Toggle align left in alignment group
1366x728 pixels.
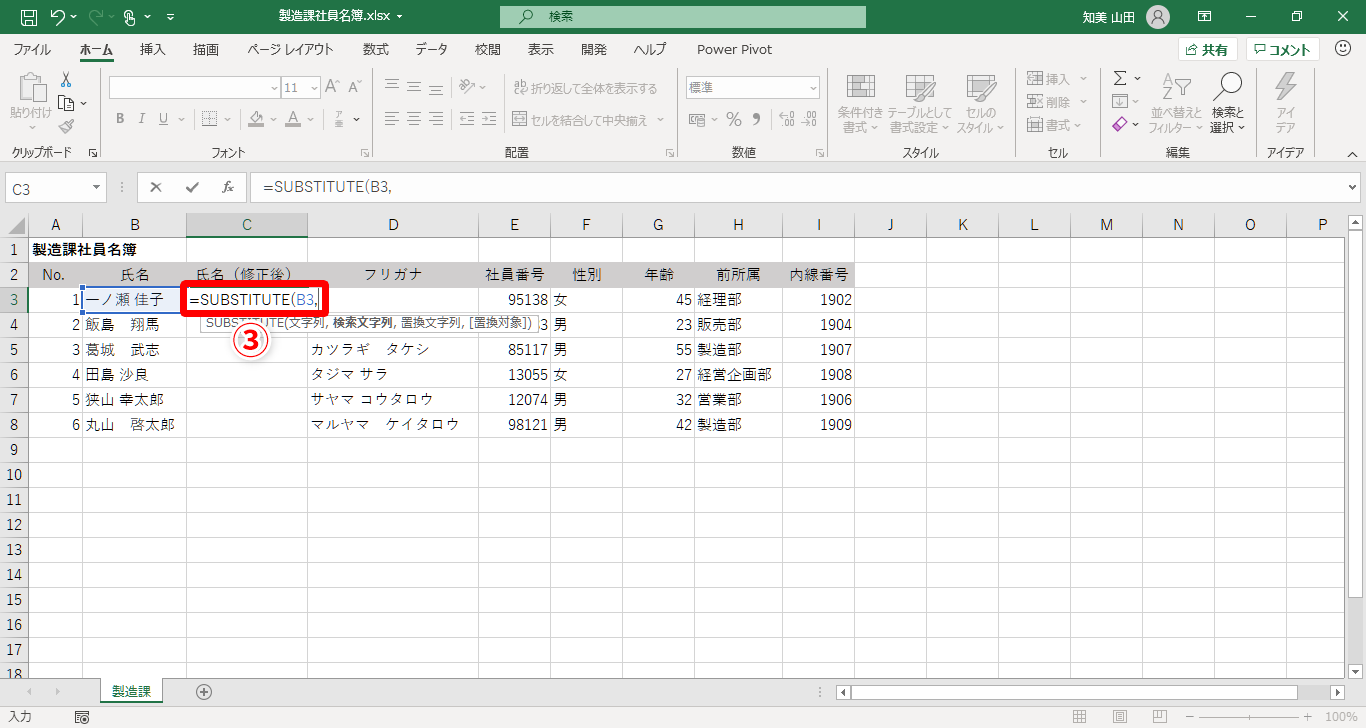(x=392, y=119)
